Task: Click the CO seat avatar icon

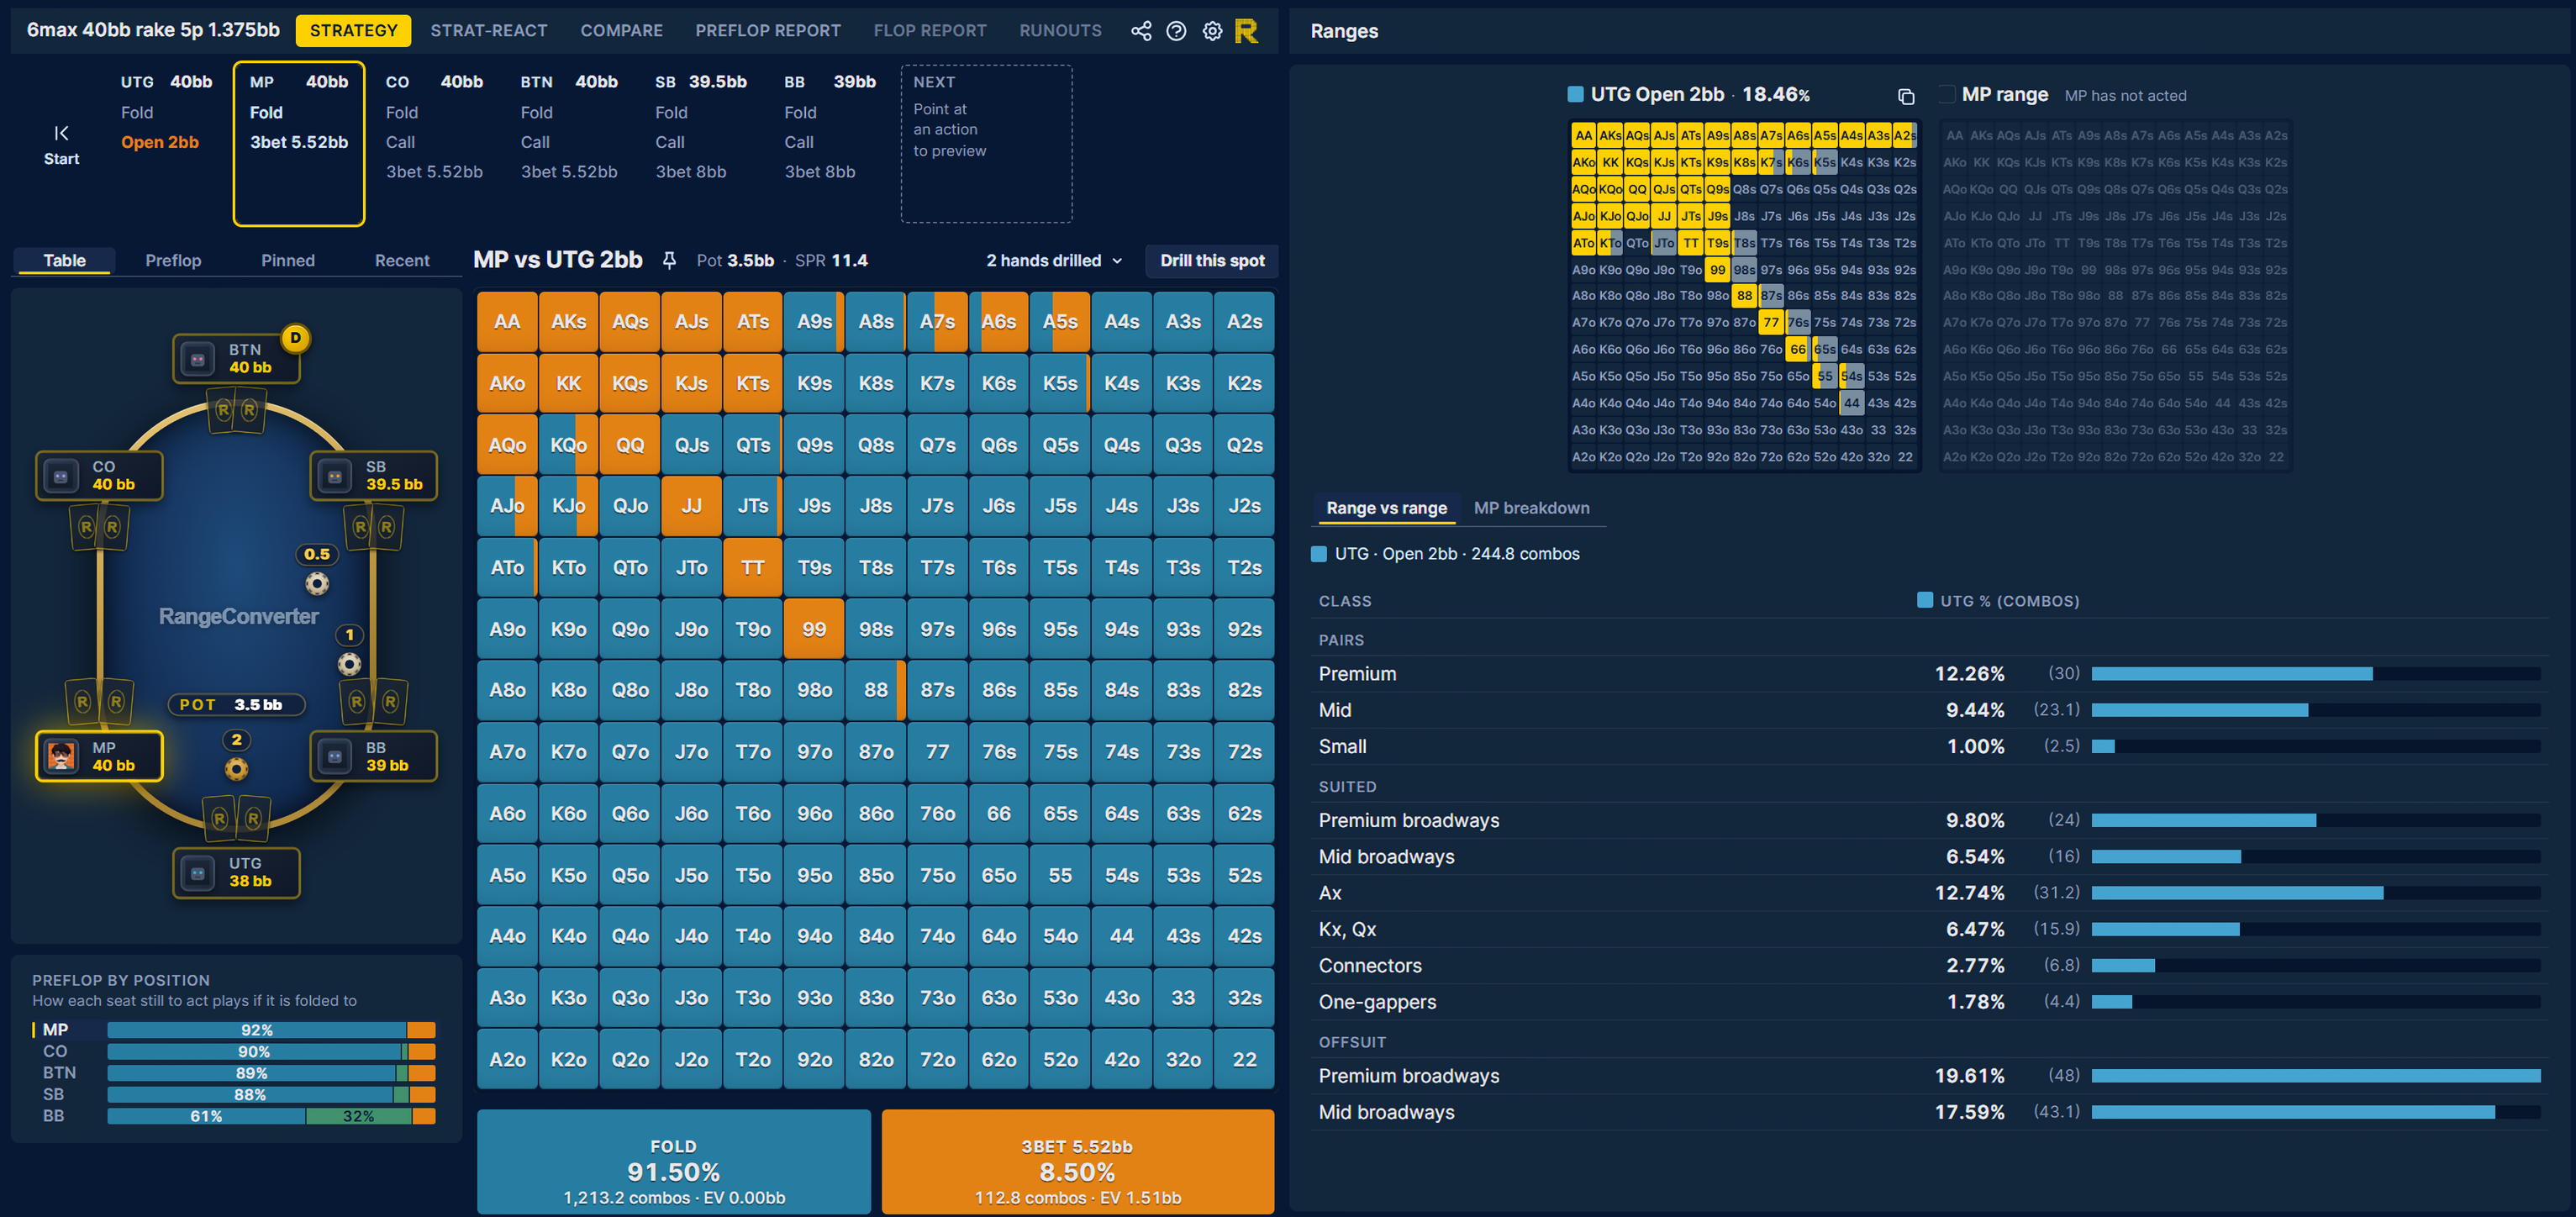Action: pyautogui.click(x=61, y=475)
